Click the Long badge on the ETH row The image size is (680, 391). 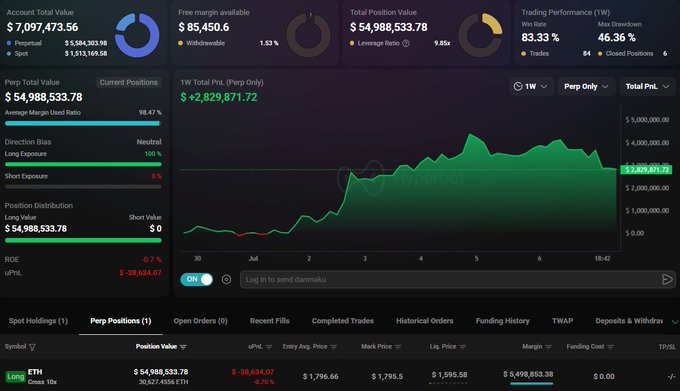[x=15, y=377]
